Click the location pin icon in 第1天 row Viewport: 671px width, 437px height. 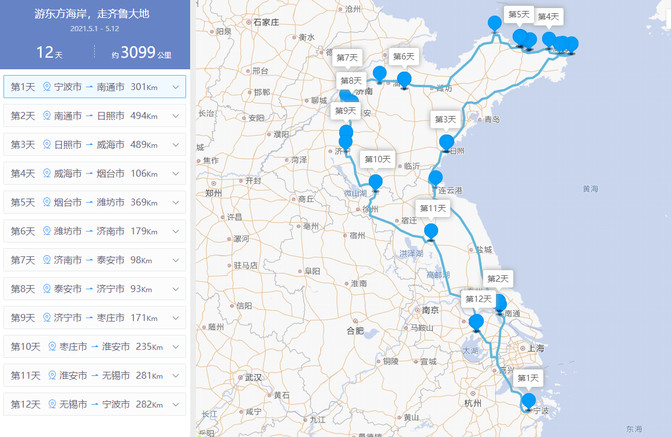coord(47,87)
